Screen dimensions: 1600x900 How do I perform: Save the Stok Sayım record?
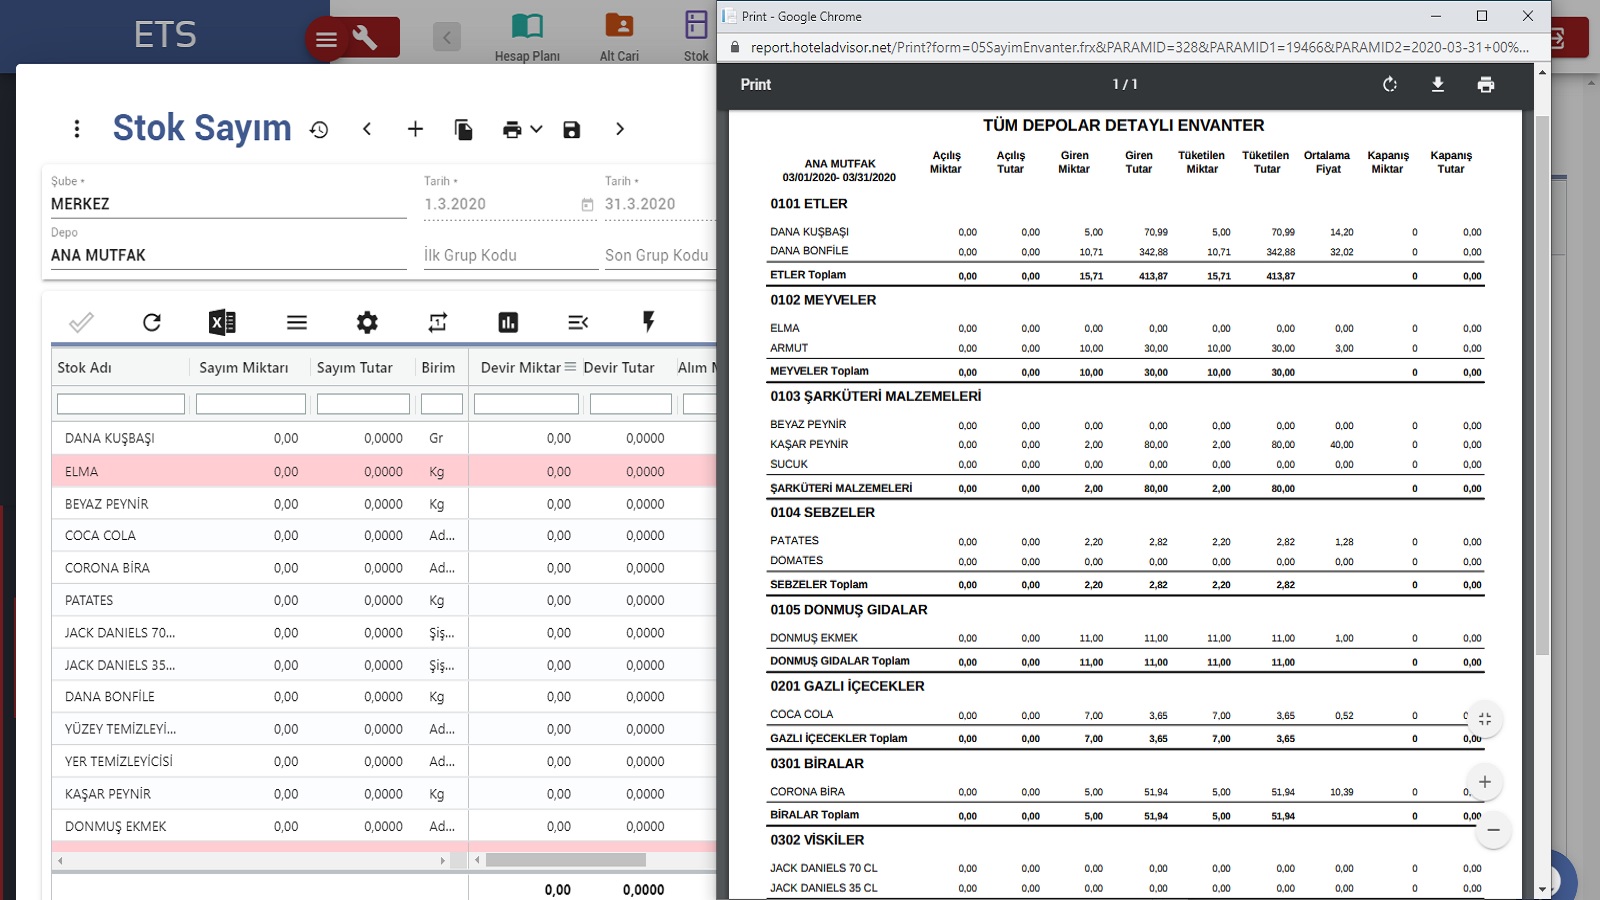[571, 130]
